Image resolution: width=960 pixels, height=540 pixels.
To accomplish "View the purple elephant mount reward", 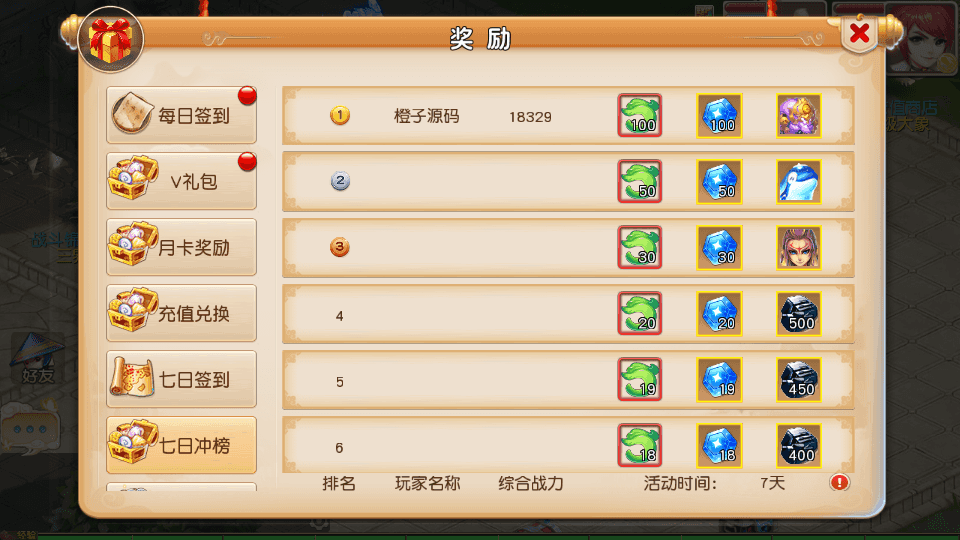I will 799,115.
